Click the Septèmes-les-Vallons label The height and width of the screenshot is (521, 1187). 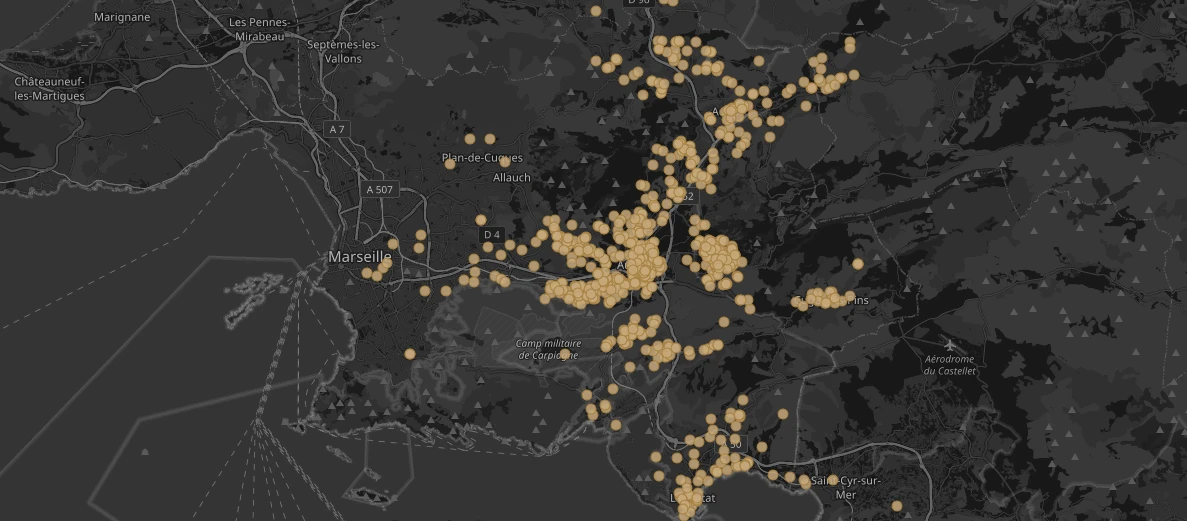pyautogui.click(x=344, y=51)
